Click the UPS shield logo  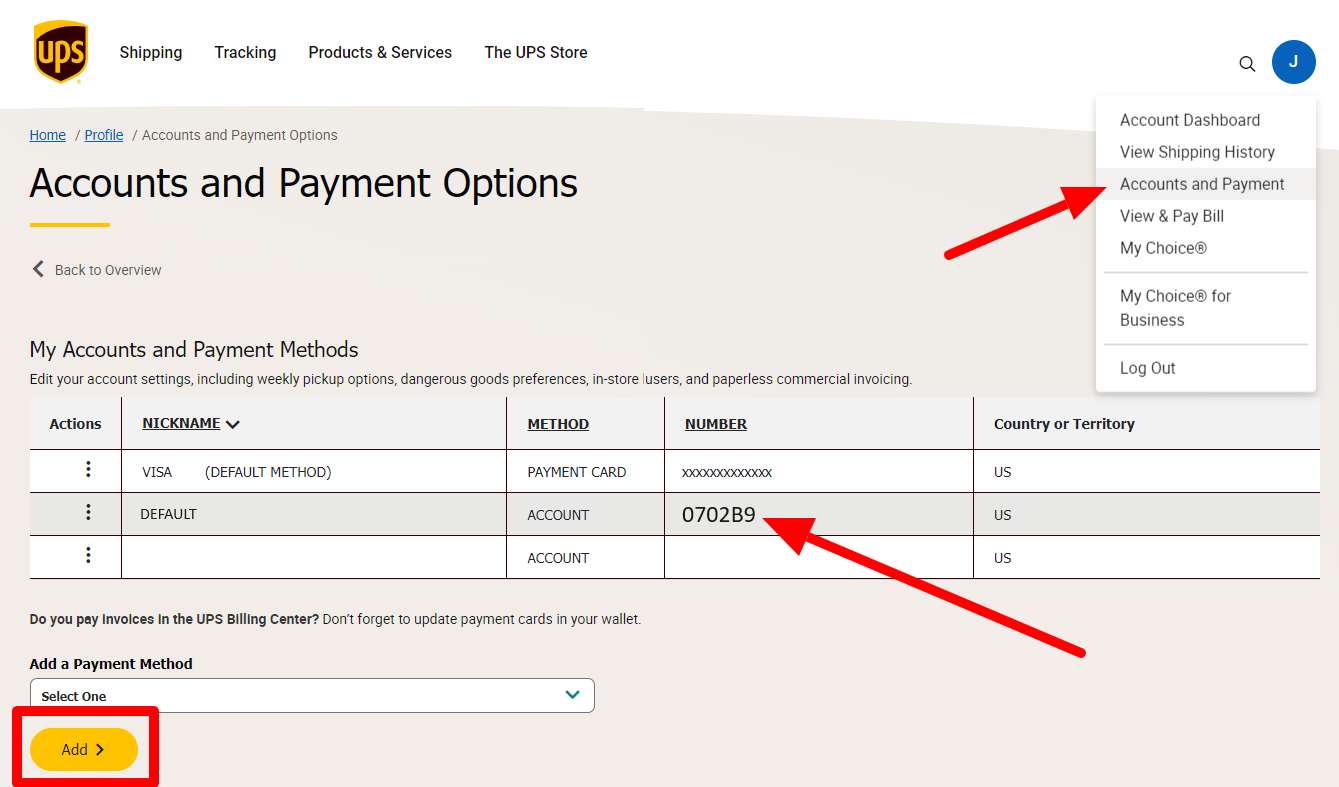(61, 52)
